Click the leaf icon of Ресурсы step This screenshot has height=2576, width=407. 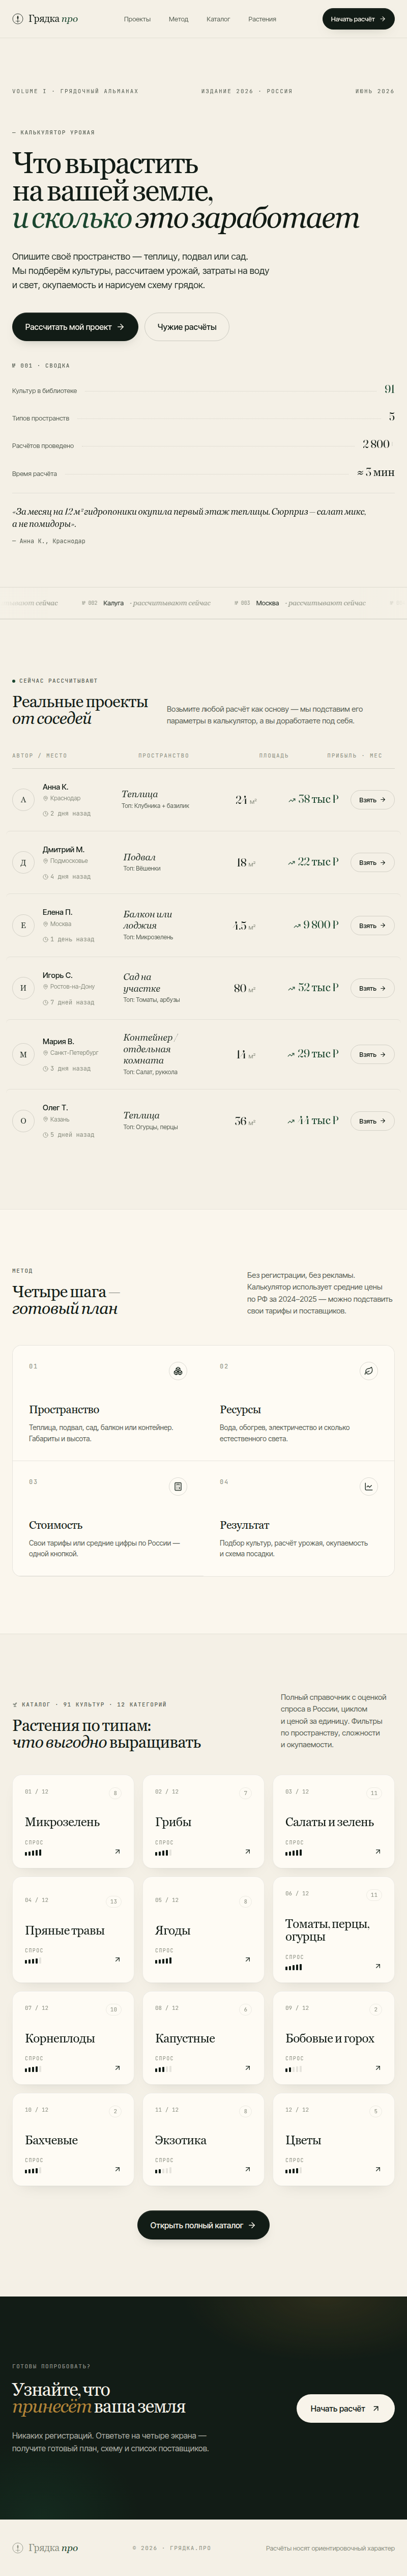[x=368, y=1371]
